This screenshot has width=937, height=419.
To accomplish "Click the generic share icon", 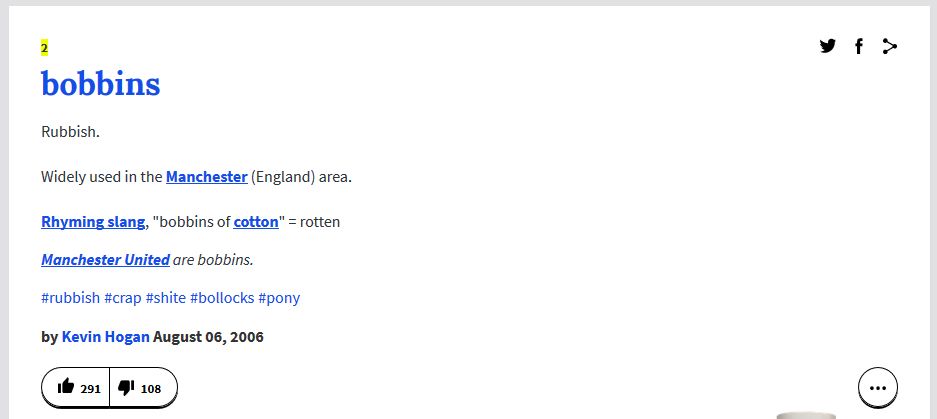I will [x=889, y=46].
